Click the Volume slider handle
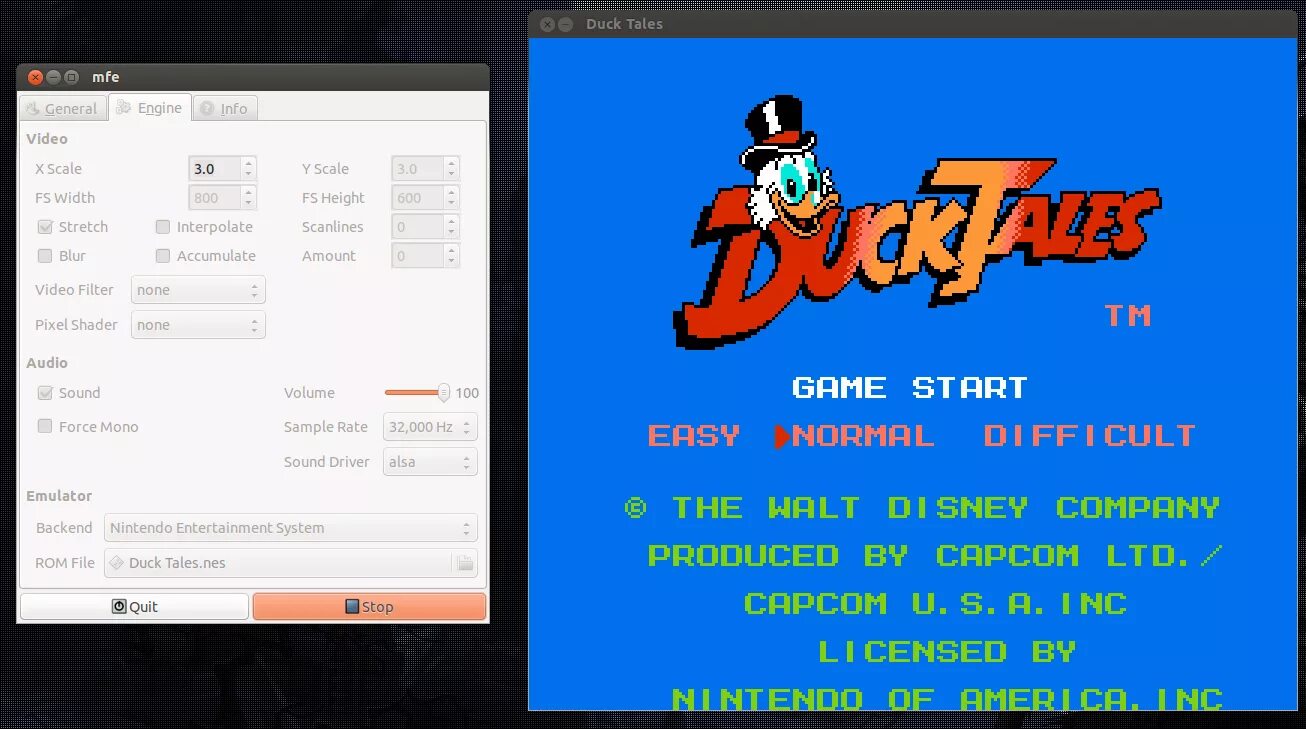1306x729 pixels. pyautogui.click(x=444, y=393)
